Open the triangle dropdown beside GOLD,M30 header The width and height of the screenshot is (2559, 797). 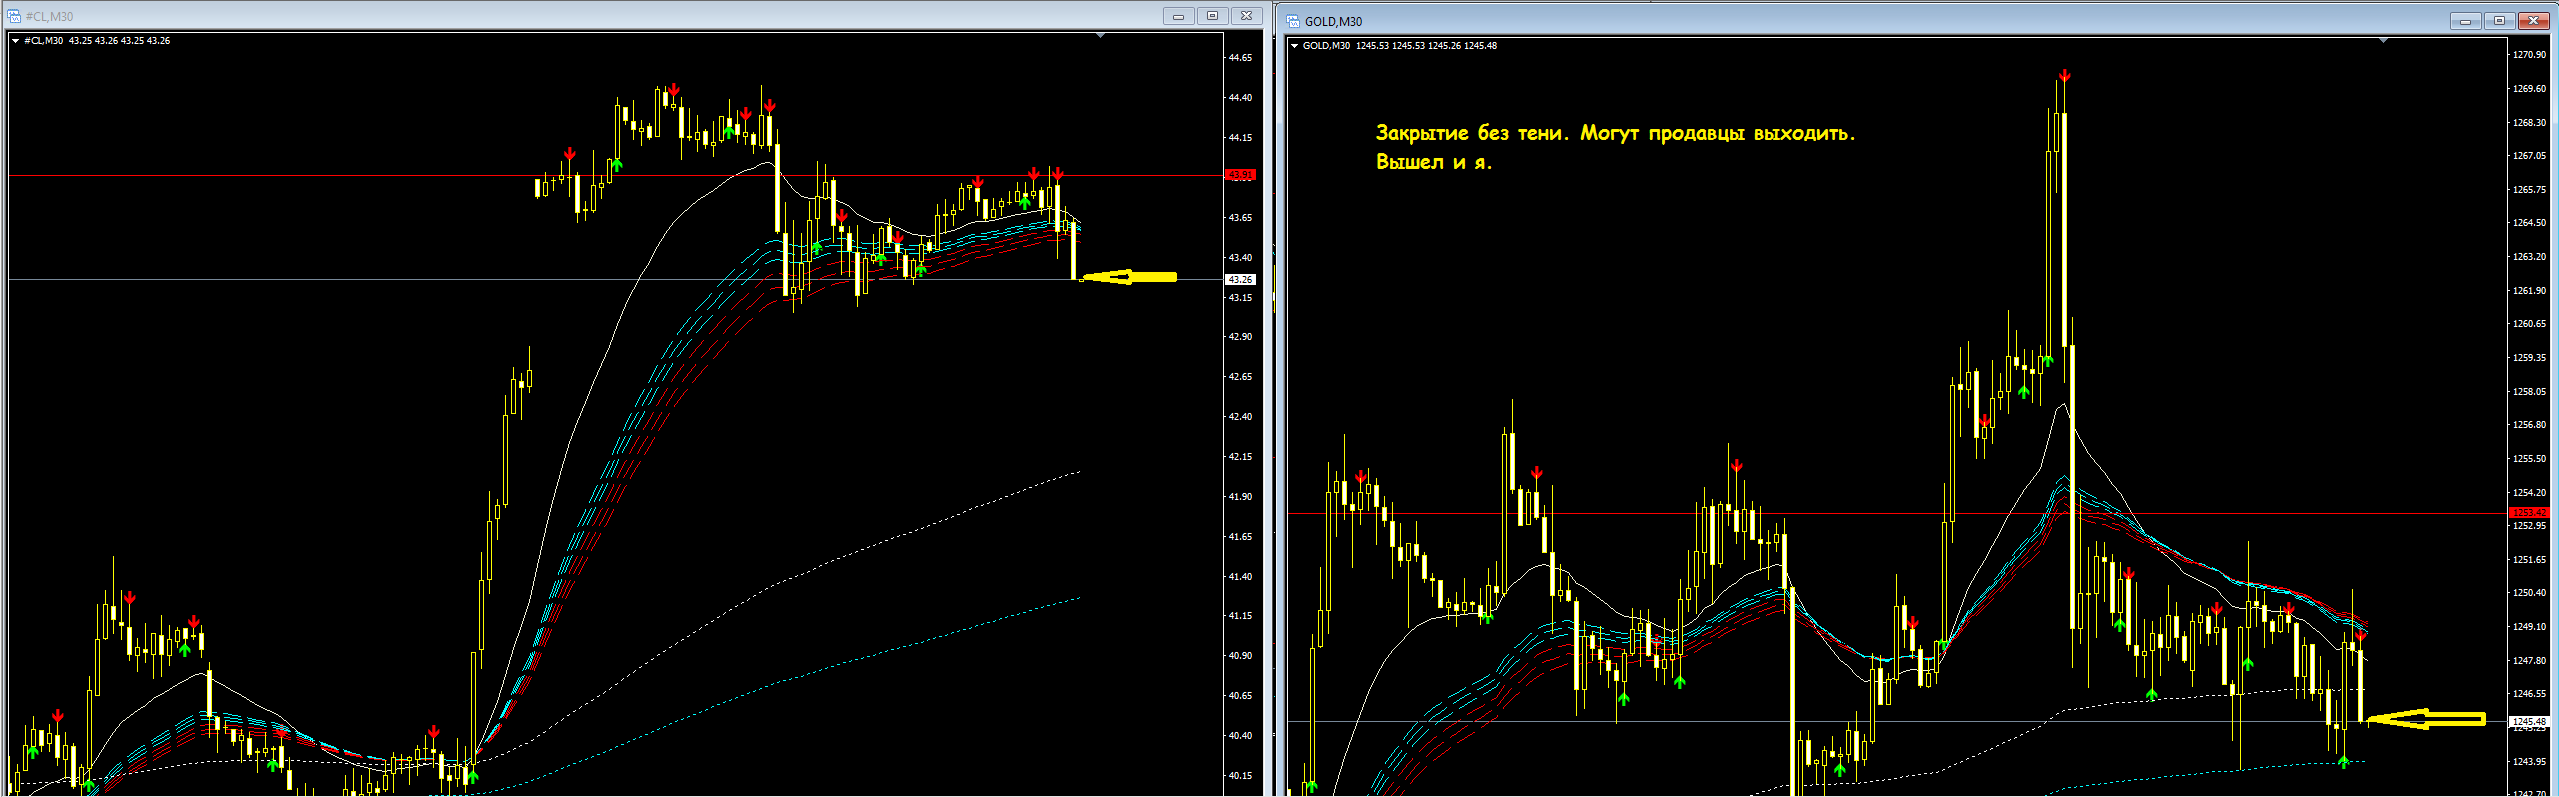click(1294, 46)
